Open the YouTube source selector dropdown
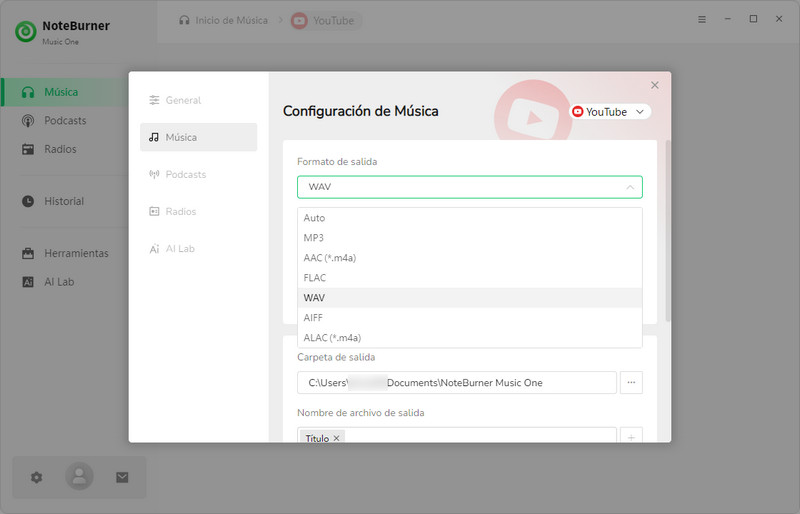The height and width of the screenshot is (514, 800). pos(610,112)
